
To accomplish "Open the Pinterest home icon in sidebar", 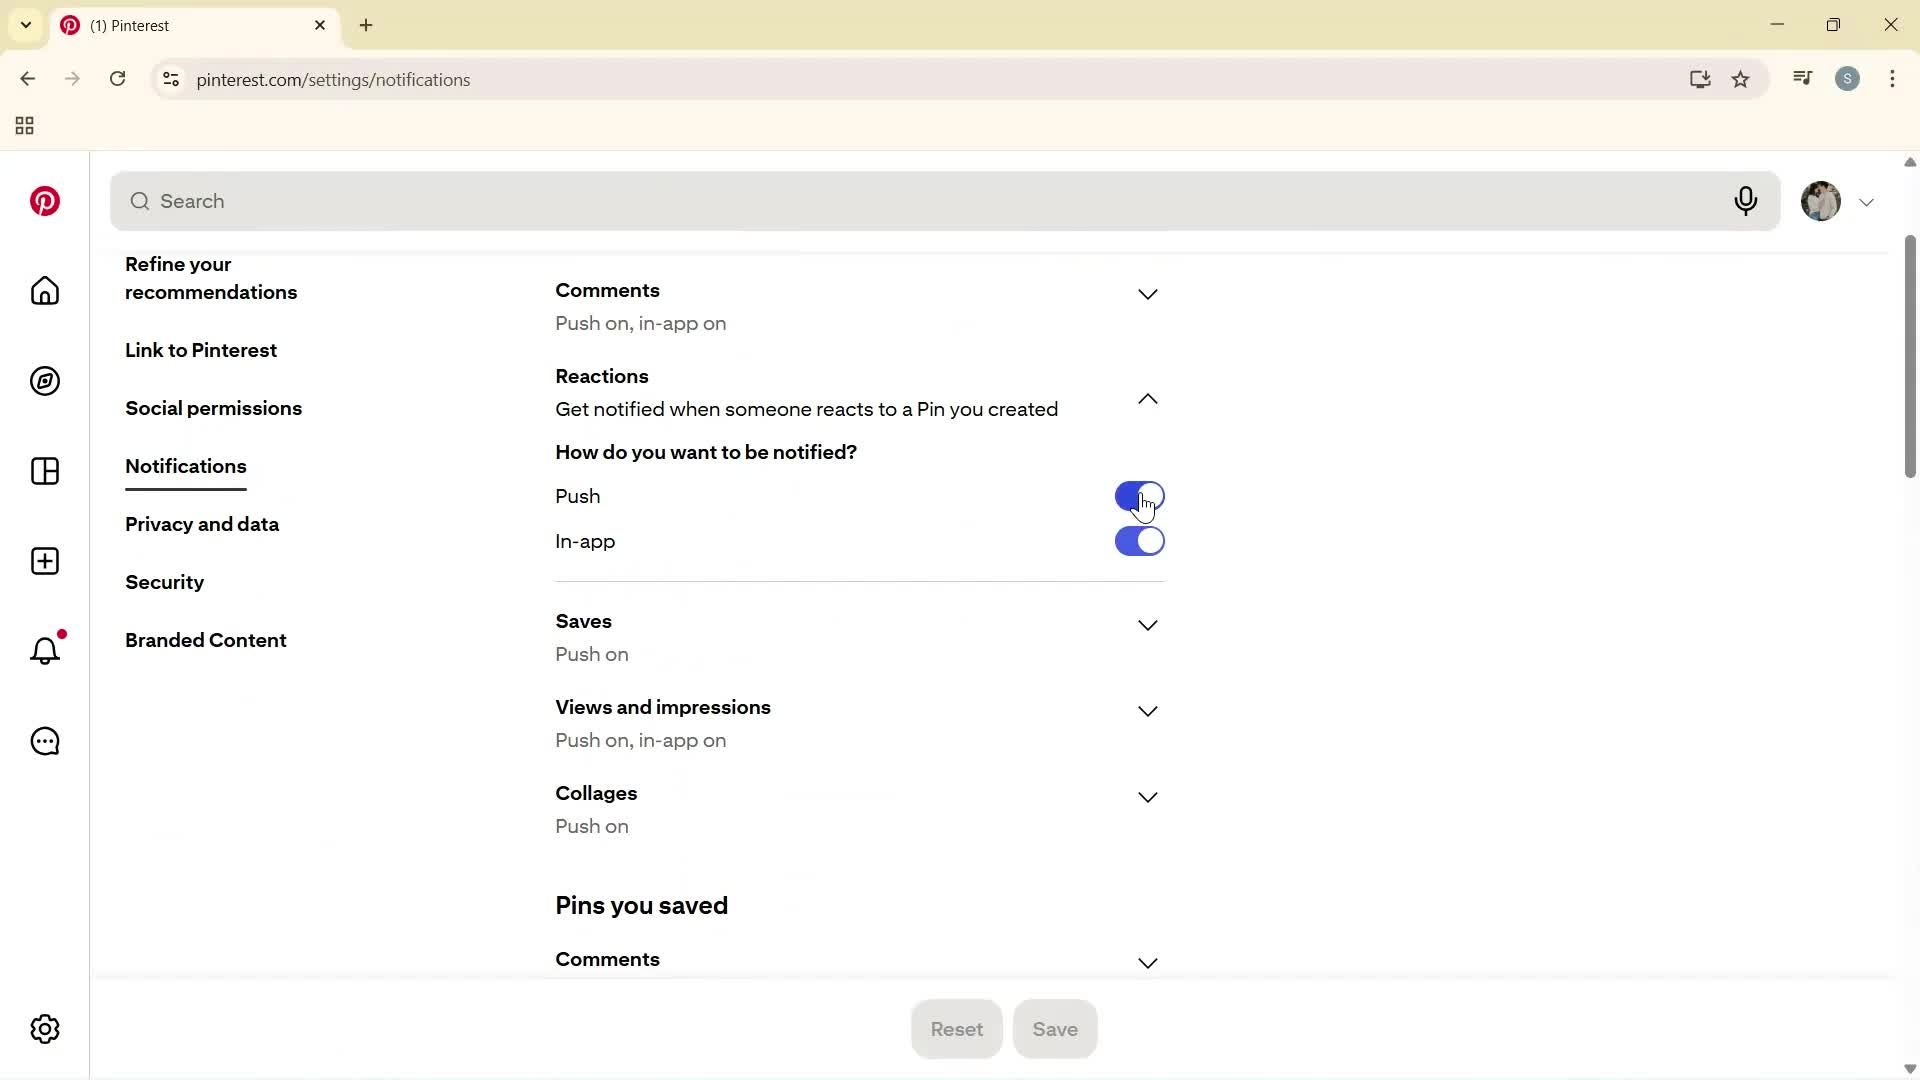I will tap(44, 291).
